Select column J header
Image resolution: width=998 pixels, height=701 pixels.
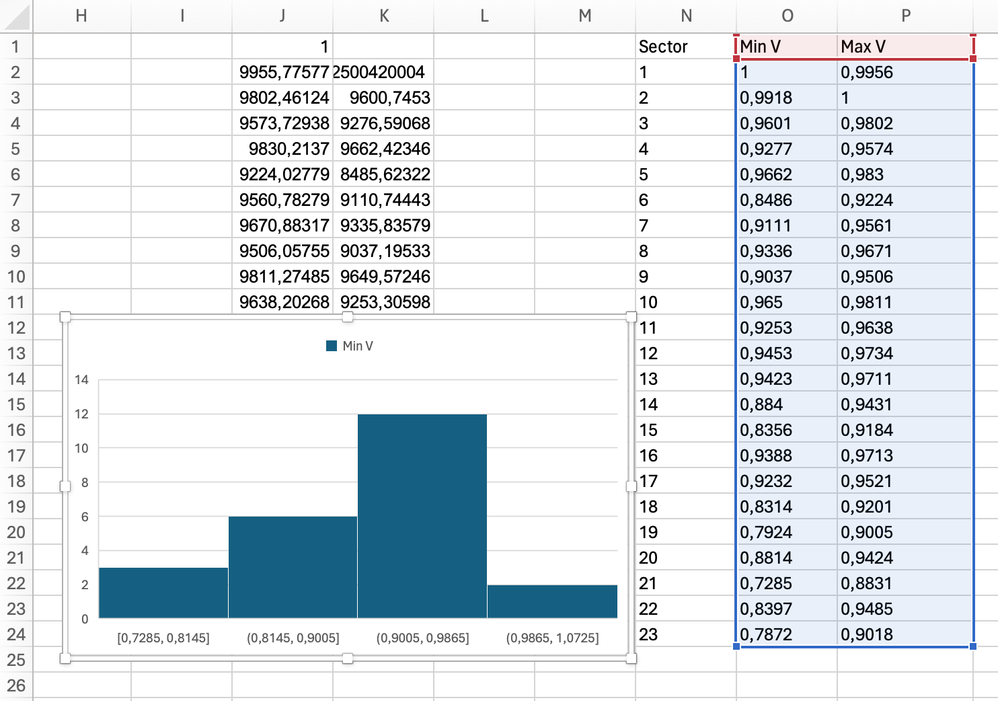point(283,16)
